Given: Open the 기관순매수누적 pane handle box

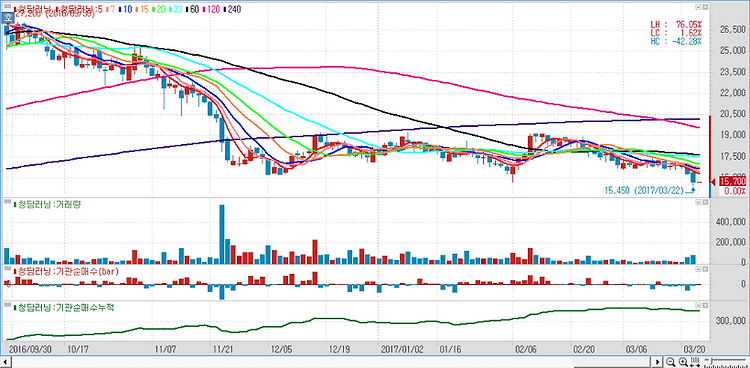Looking at the screenshot, I should click(7, 305).
